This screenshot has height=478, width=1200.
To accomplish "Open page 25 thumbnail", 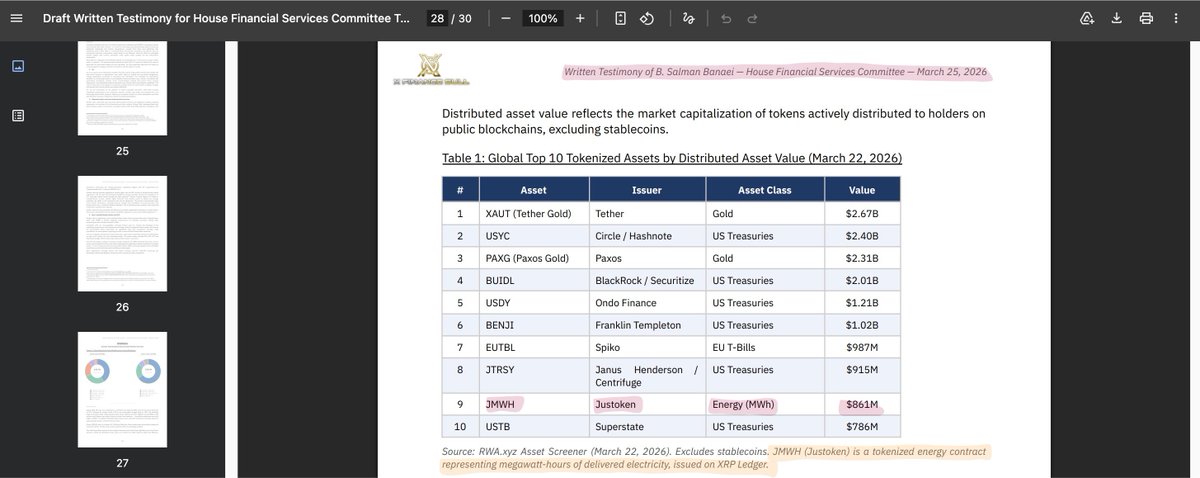I will pyautogui.click(x=122, y=88).
